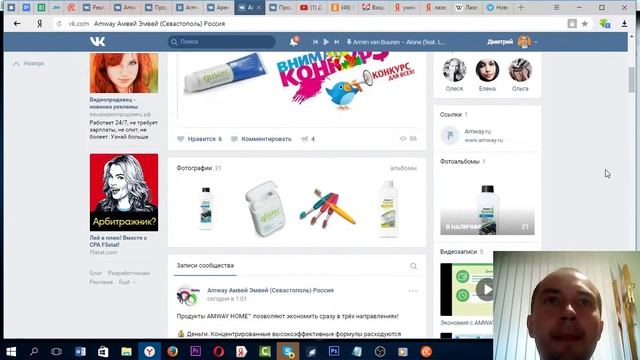640x360 pixels.
Task: Open Photoshop from the taskbar
Action: click(334, 351)
